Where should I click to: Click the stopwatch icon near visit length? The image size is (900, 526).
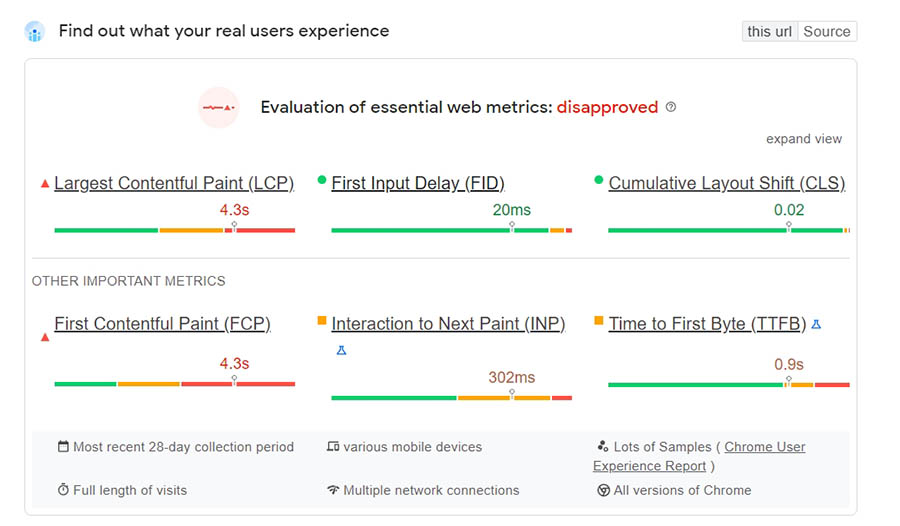[x=64, y=490]
